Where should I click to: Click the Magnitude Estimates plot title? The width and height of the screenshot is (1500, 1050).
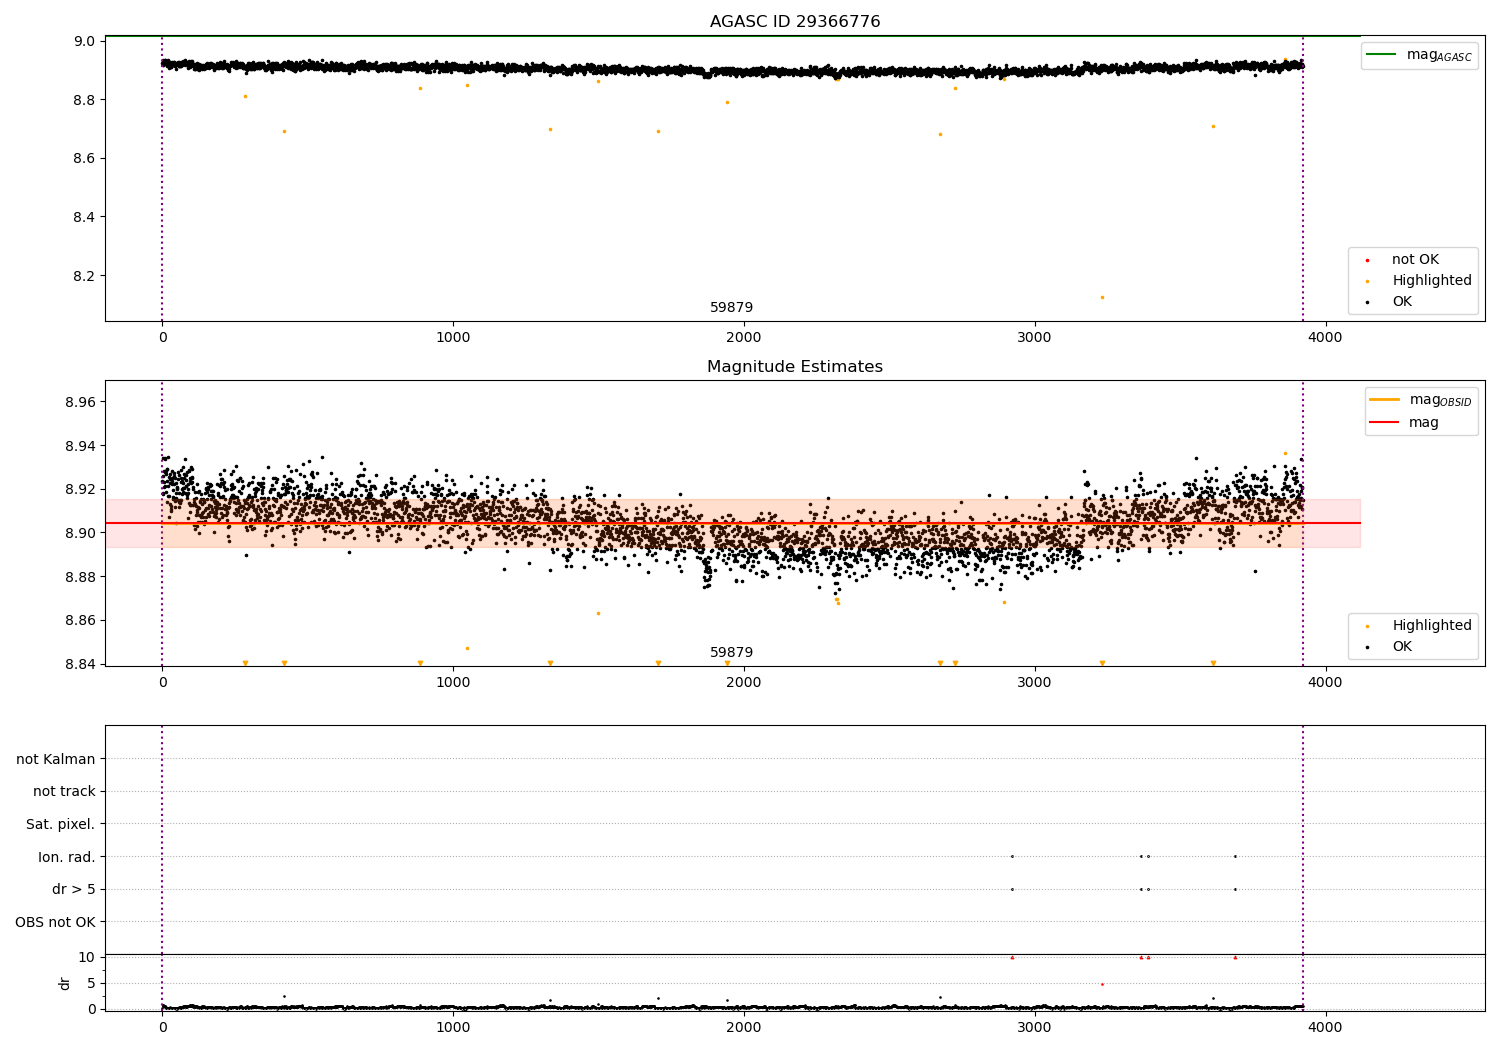coord(795,367)
